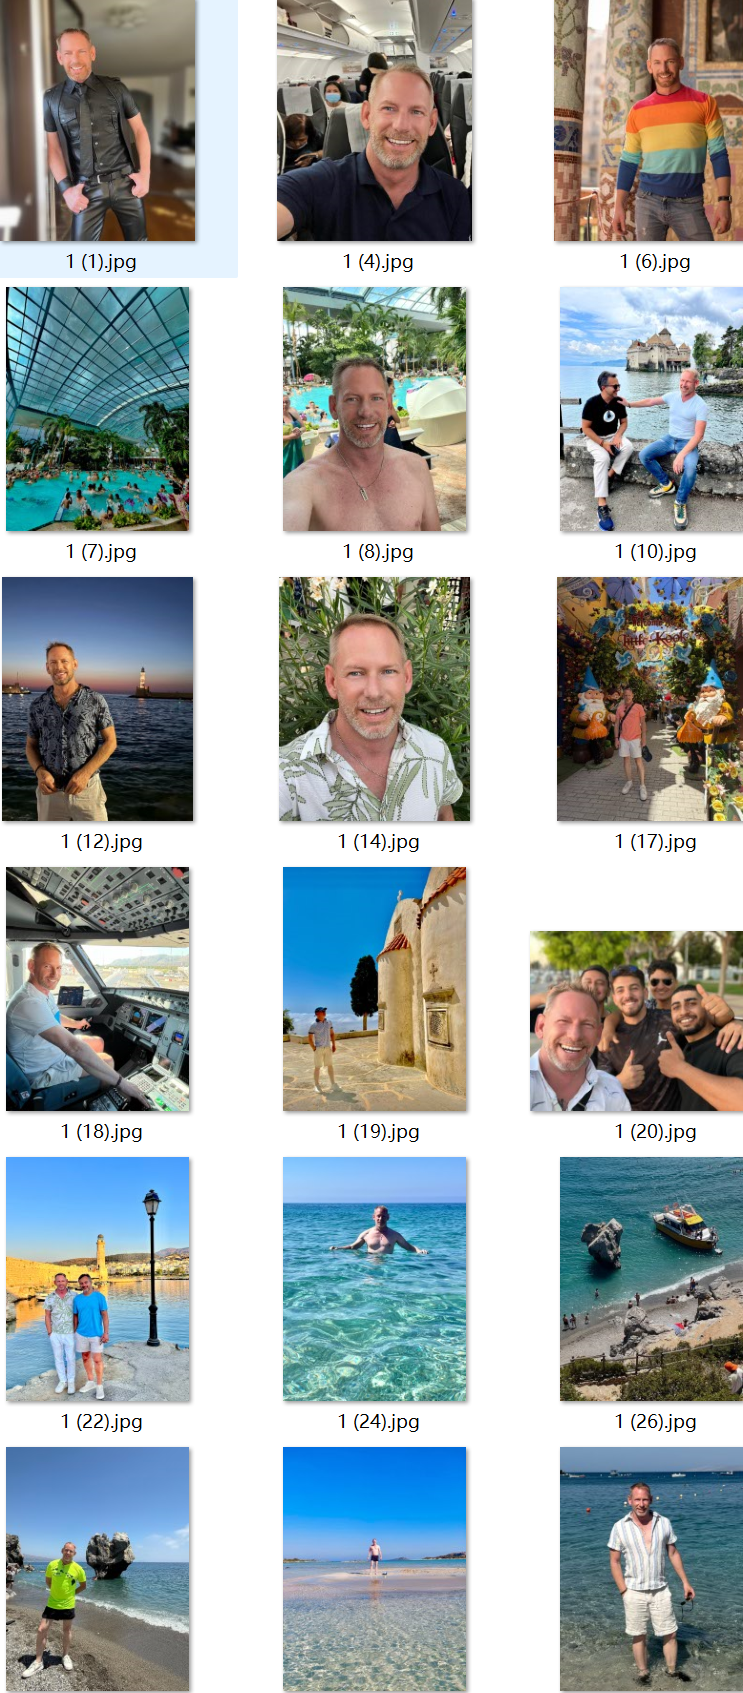Viewport: 743px width, 1693px height.
Task: Select the stone chapel photo 1 (19).jpg
Action: [374, 989]
